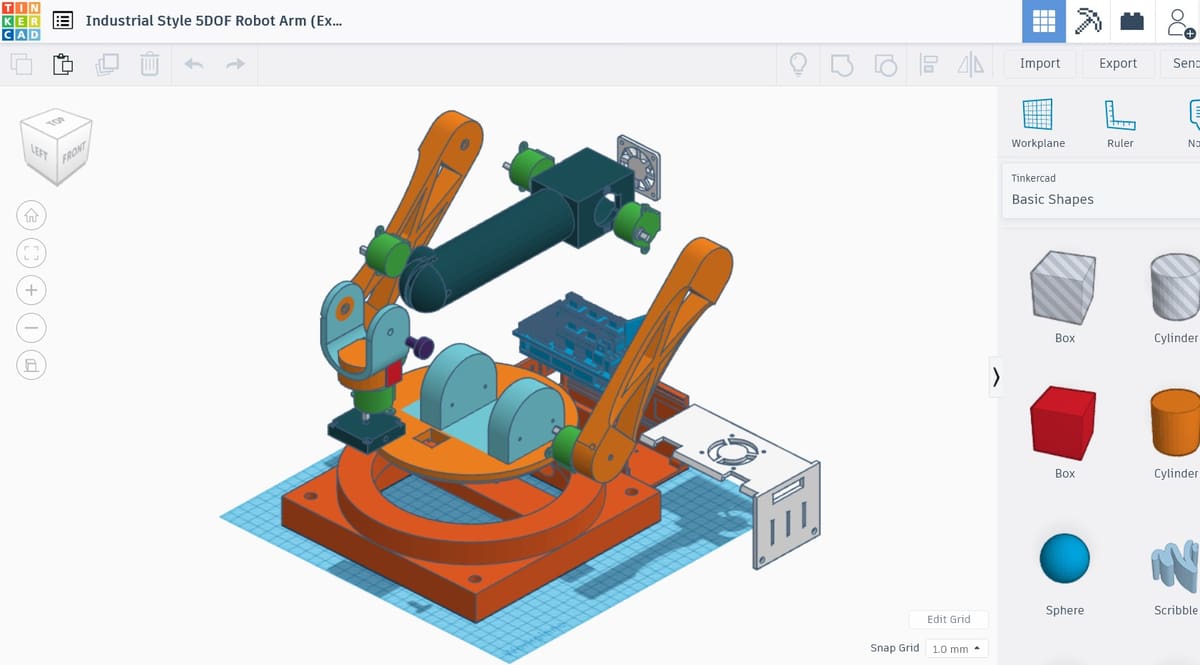Switch to 3D design grid view tab
The image size is (1200, 665).
1043,21
